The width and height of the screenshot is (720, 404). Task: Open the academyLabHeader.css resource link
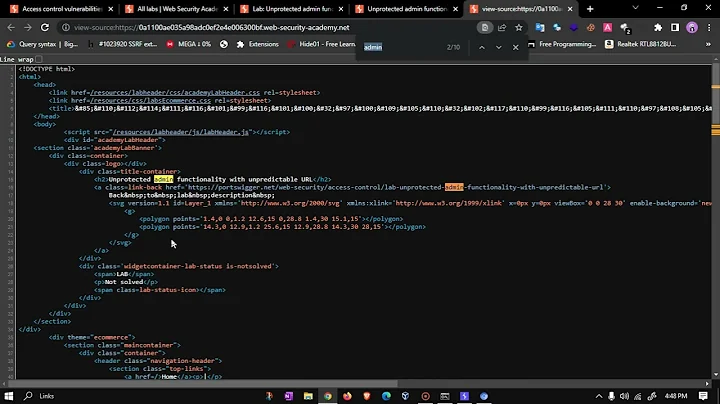174,93
